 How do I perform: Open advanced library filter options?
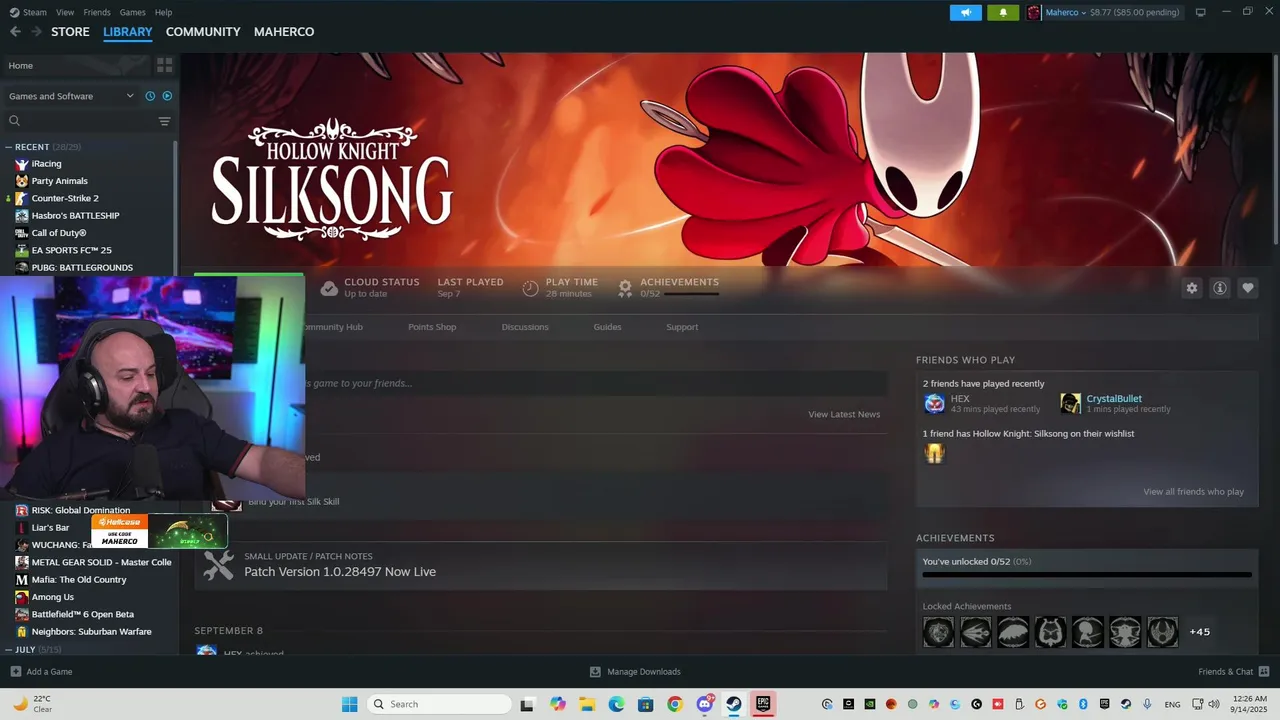pyautogui.click(x=165, y=121)
